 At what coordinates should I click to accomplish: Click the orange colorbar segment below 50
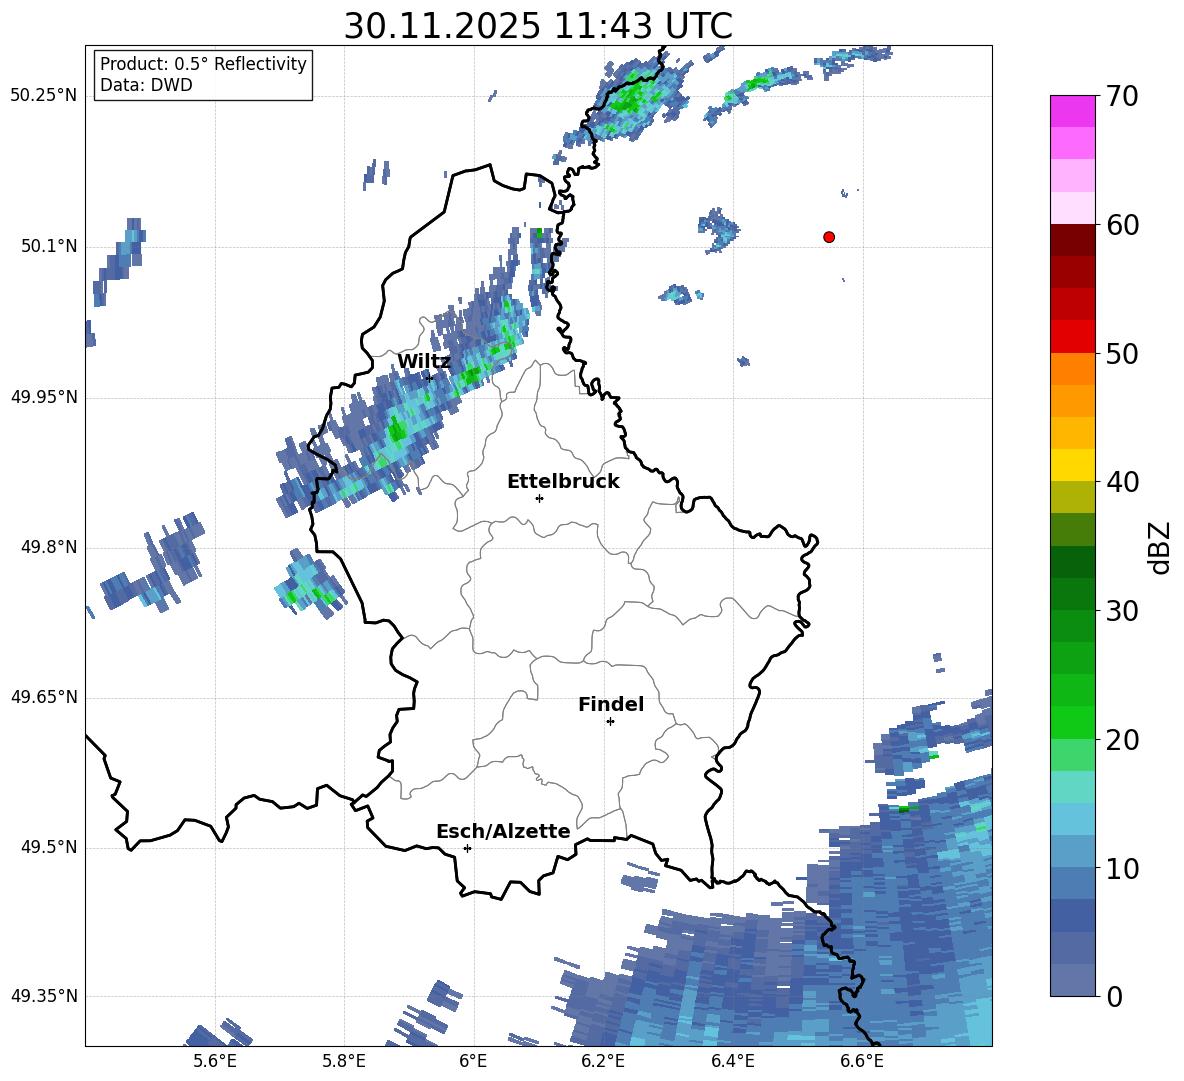pos(1072,369)
